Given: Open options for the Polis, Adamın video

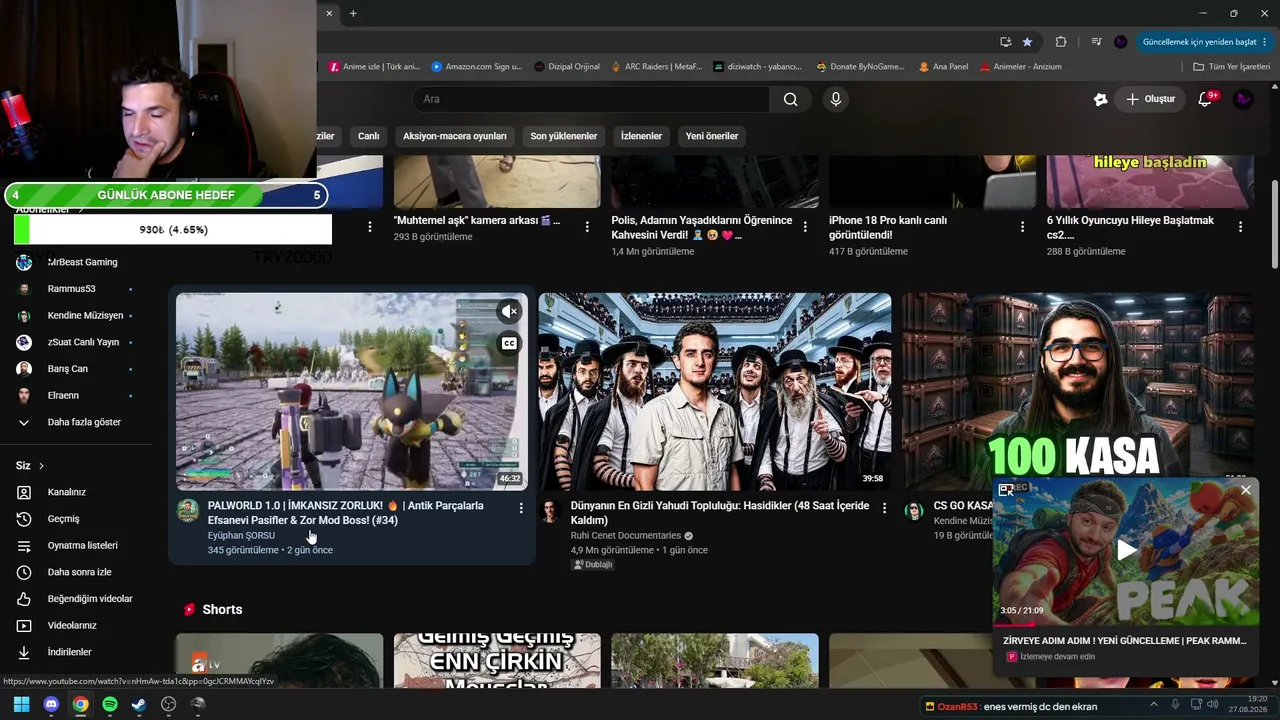Looking at the screenshot, I should (x=805, y=227).
